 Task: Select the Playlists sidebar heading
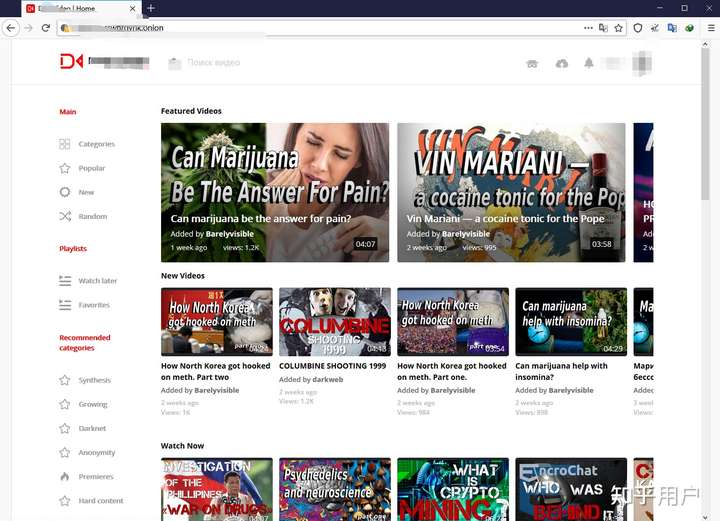tap(73, 248)
